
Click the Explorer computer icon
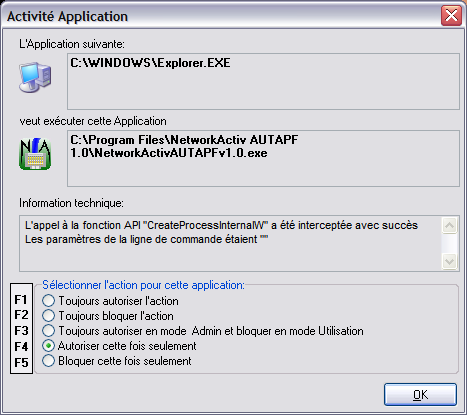point(35,77)
